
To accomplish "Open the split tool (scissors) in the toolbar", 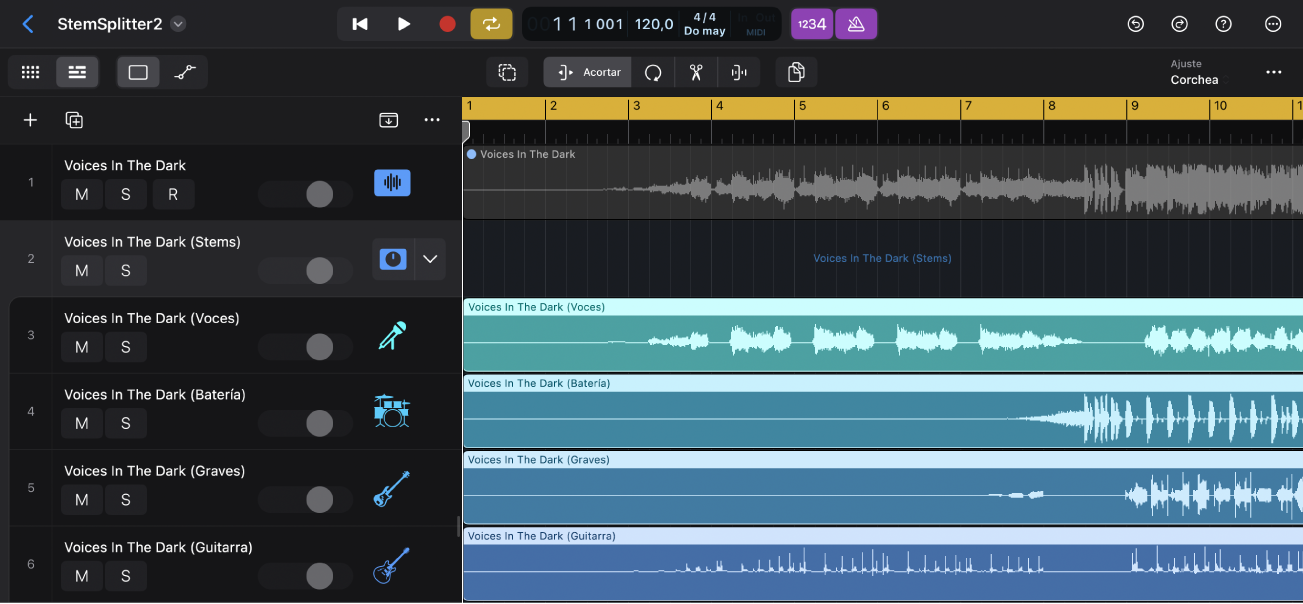I will pos(695,72).
